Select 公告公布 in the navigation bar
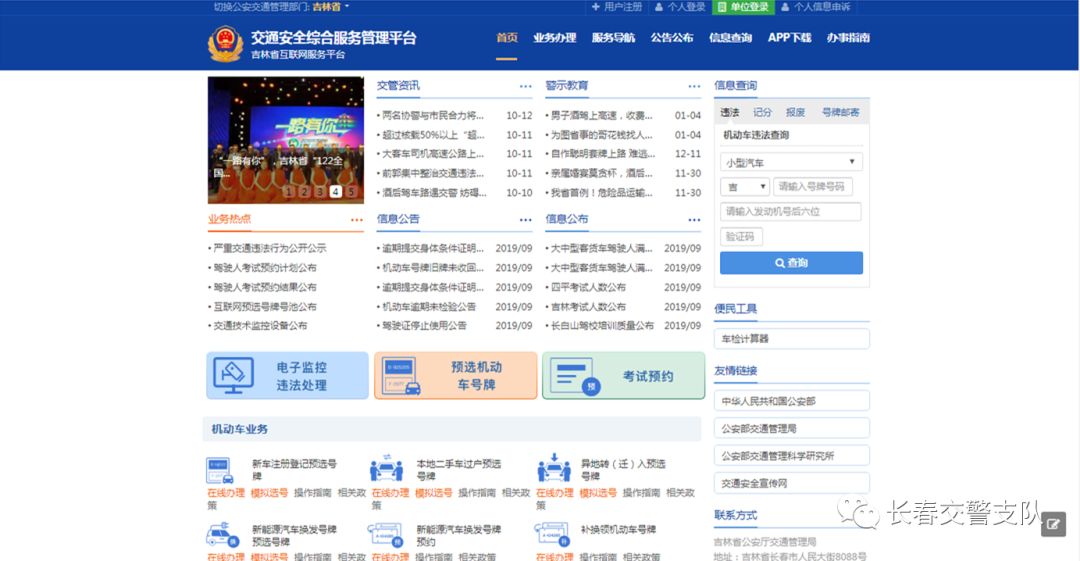1080x561 pixels. 672,38
